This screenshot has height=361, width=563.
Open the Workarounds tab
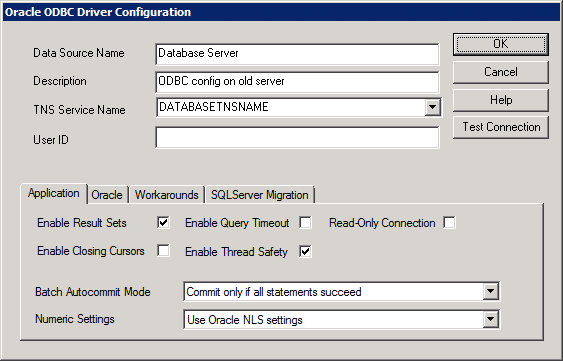(x=167, y=195)
